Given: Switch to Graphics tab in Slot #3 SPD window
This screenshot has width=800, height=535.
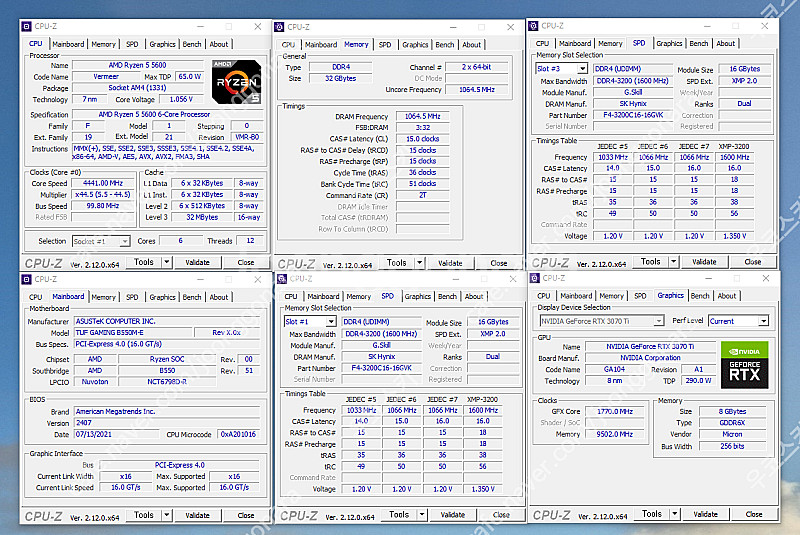Looking at the screenshot, I should 669,43.
